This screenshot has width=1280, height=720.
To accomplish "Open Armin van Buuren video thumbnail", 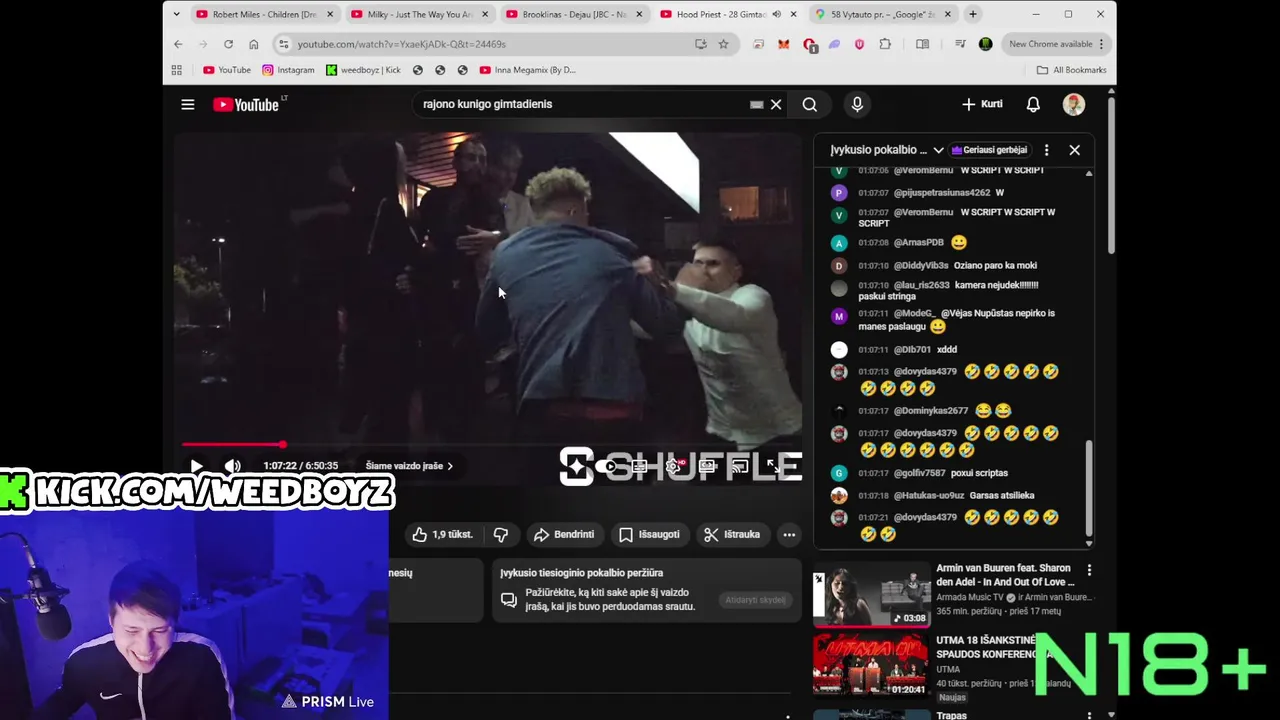I will click(x=871, y=594).
